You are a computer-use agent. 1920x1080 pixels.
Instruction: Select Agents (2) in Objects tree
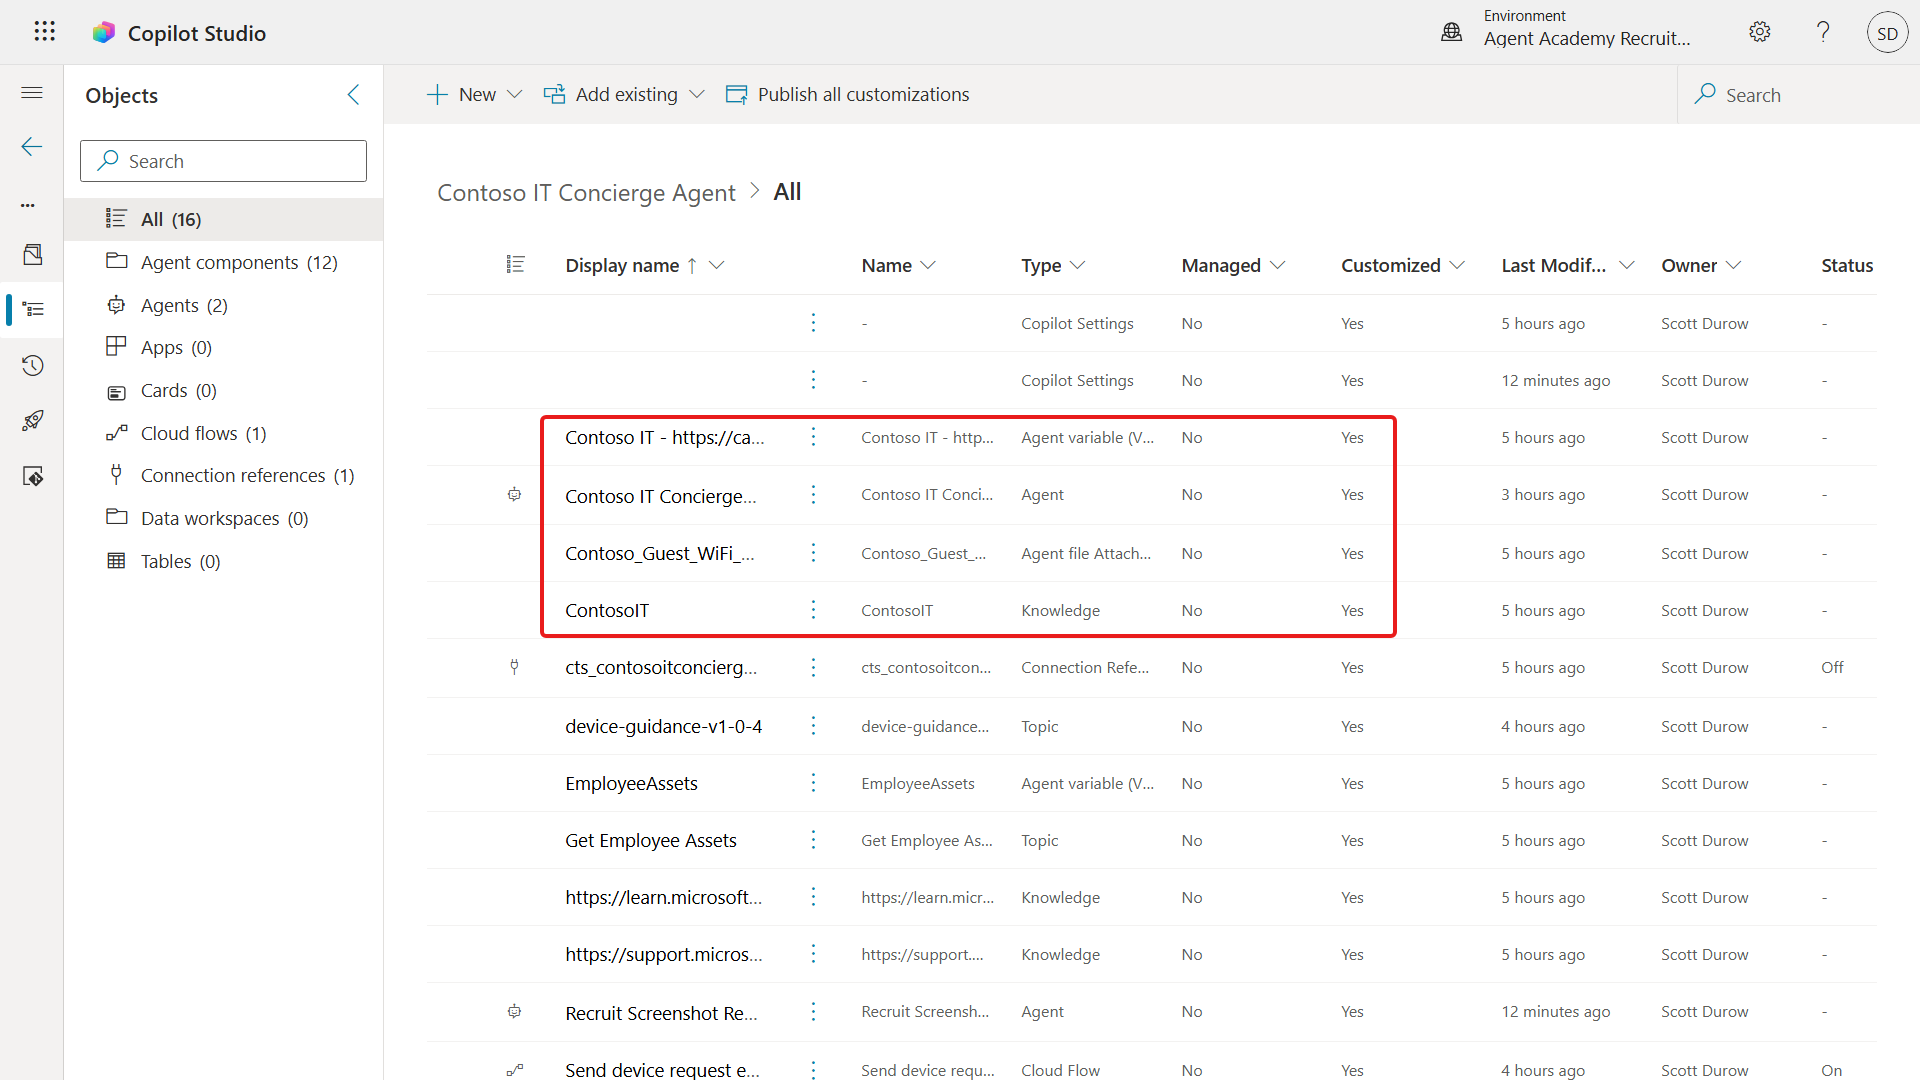pos(224,305)
